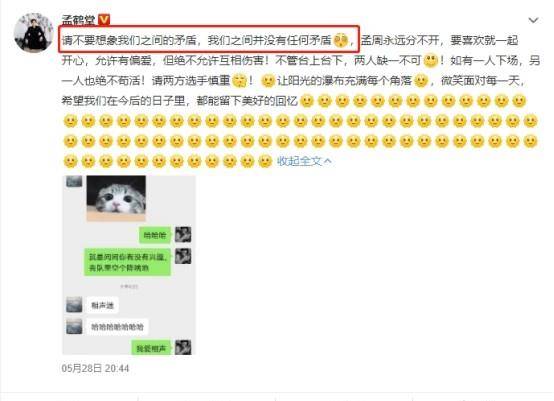Screen dimensions: 554x401
Task: Click the smiley emoji after 每个角落
Action: [x=421, y=81]
